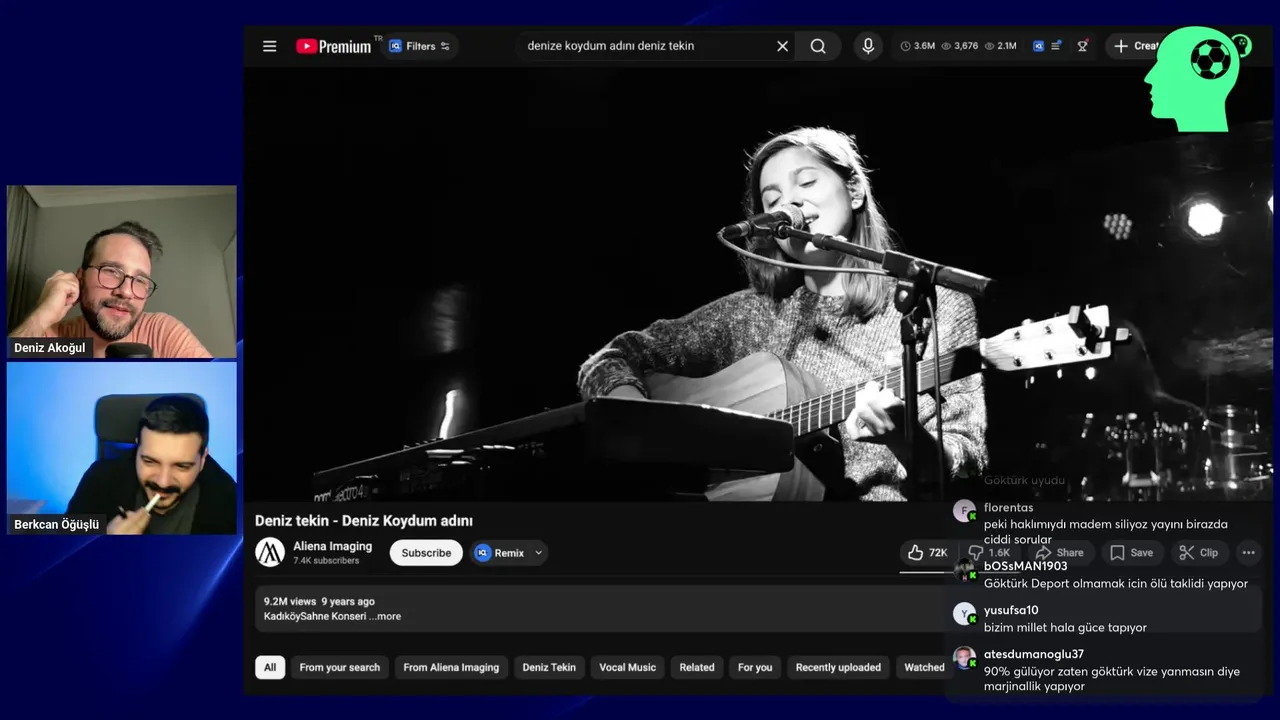Select the All chip

tap(270, 667)
